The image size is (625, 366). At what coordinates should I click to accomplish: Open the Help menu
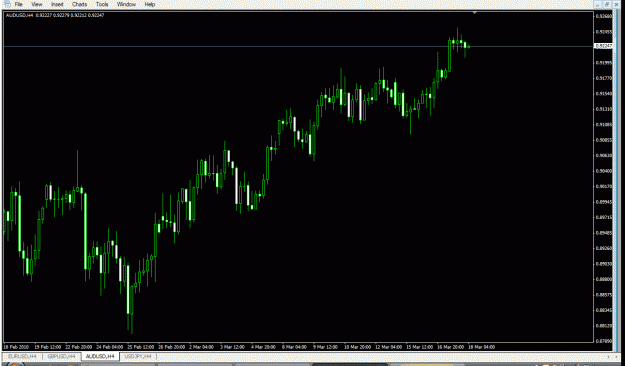pyautogui.click(x=150, y=4)
